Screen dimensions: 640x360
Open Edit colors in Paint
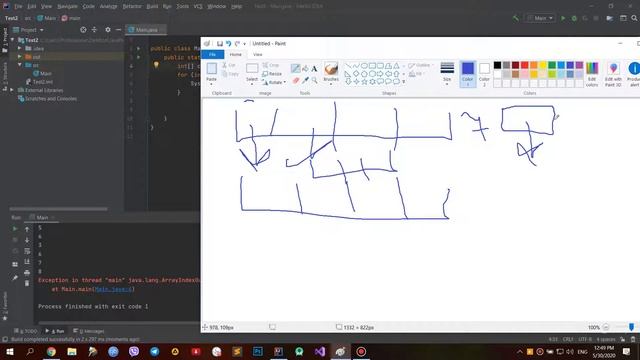pos(592,74)
